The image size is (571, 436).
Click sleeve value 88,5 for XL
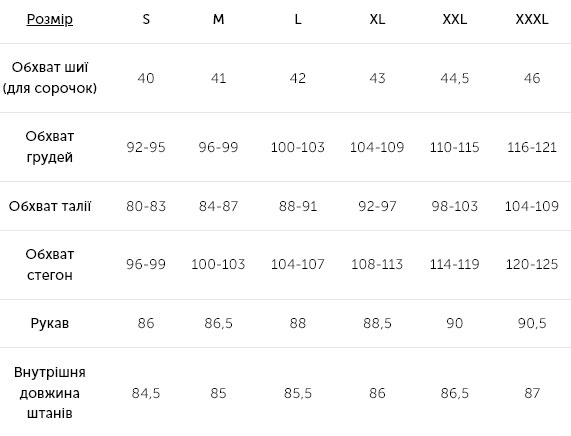pyautogui.click(x=377, y=323)
